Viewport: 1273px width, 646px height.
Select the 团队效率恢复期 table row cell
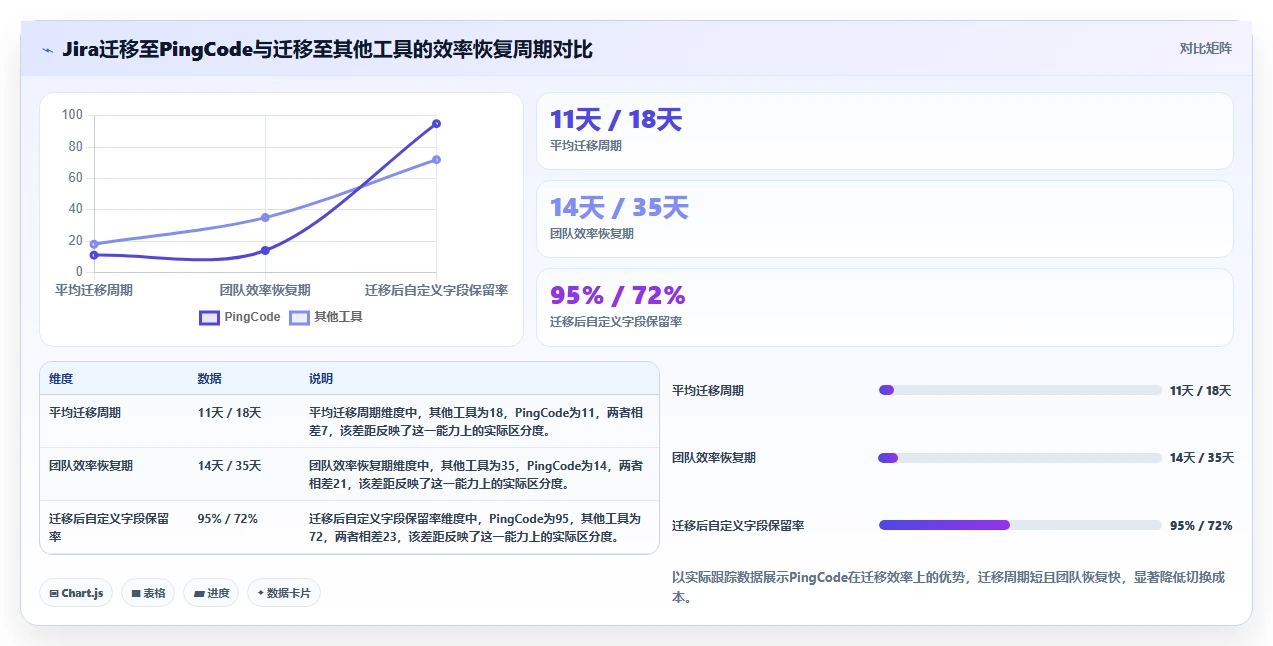91,465
